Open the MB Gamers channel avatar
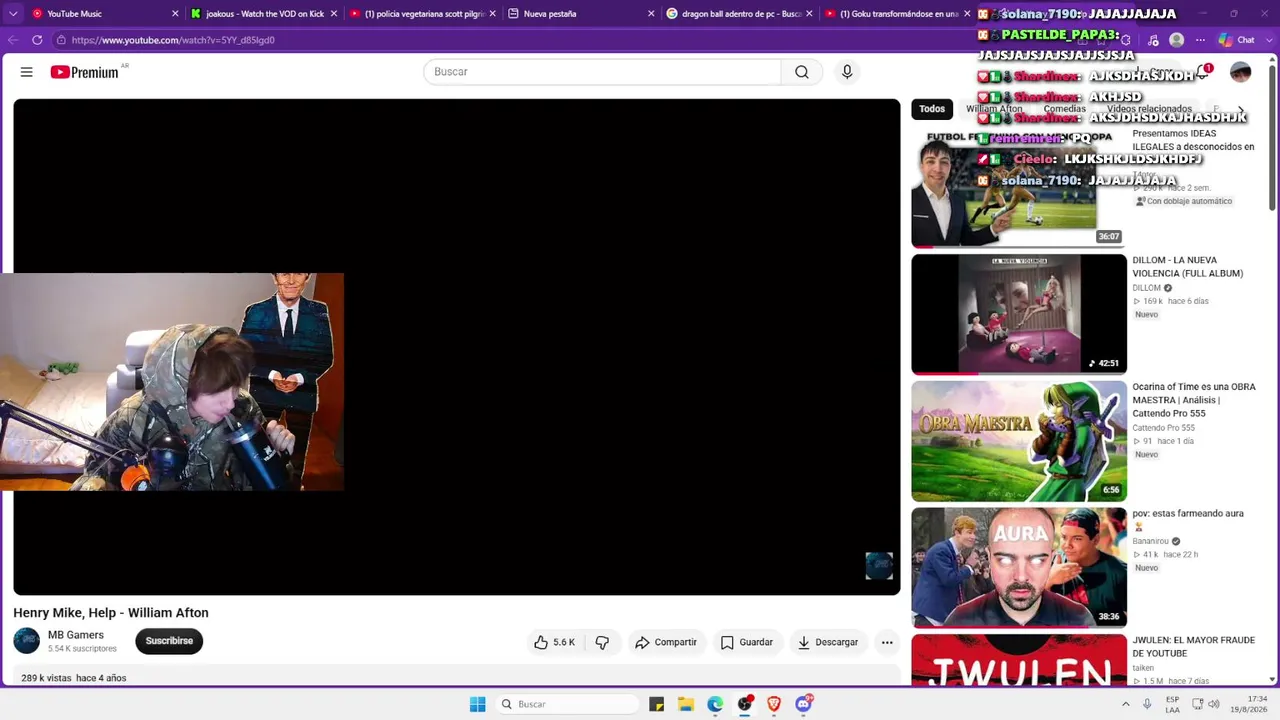The height and width of the screenshot is (720, 1280). (x=27, y=641)
